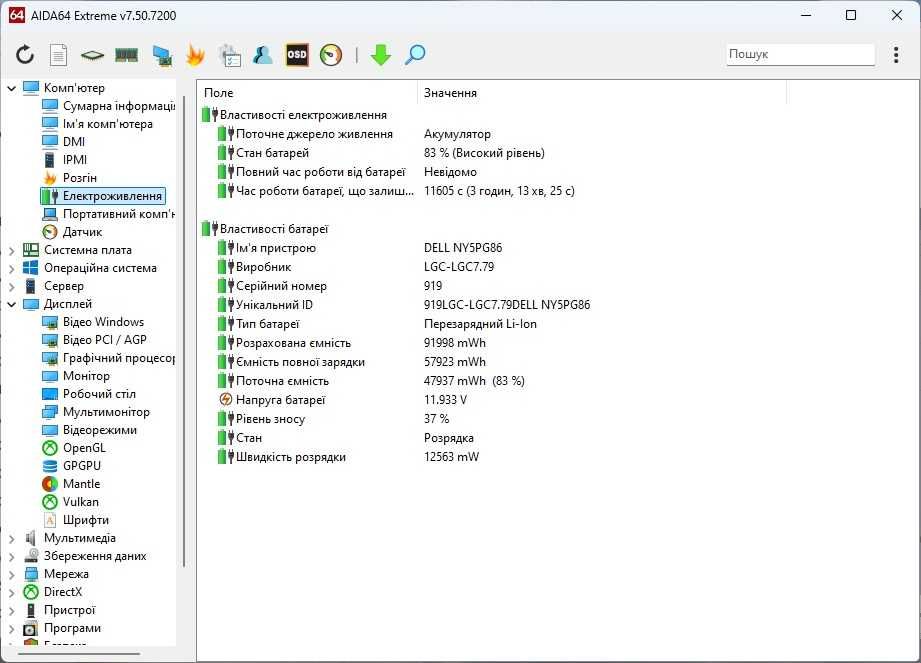Click the motherboard chip toolbar icon
Image resolution: width=921 pixels, height=663 pixels.
coord(92,55)
